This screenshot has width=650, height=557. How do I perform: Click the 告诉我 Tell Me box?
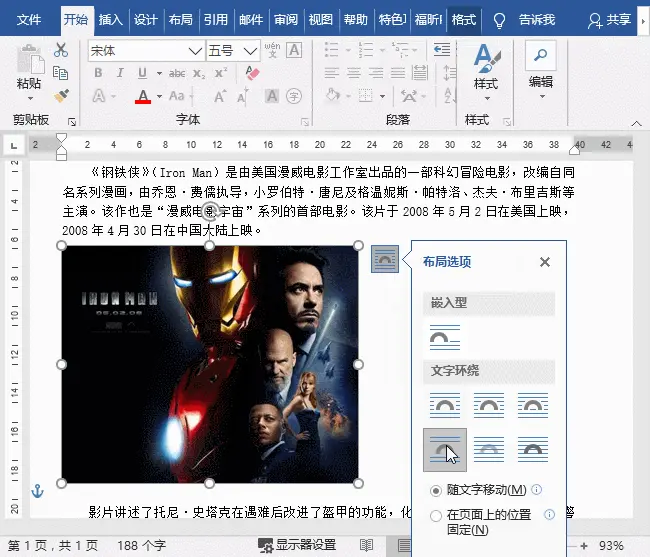pos(537,19)
